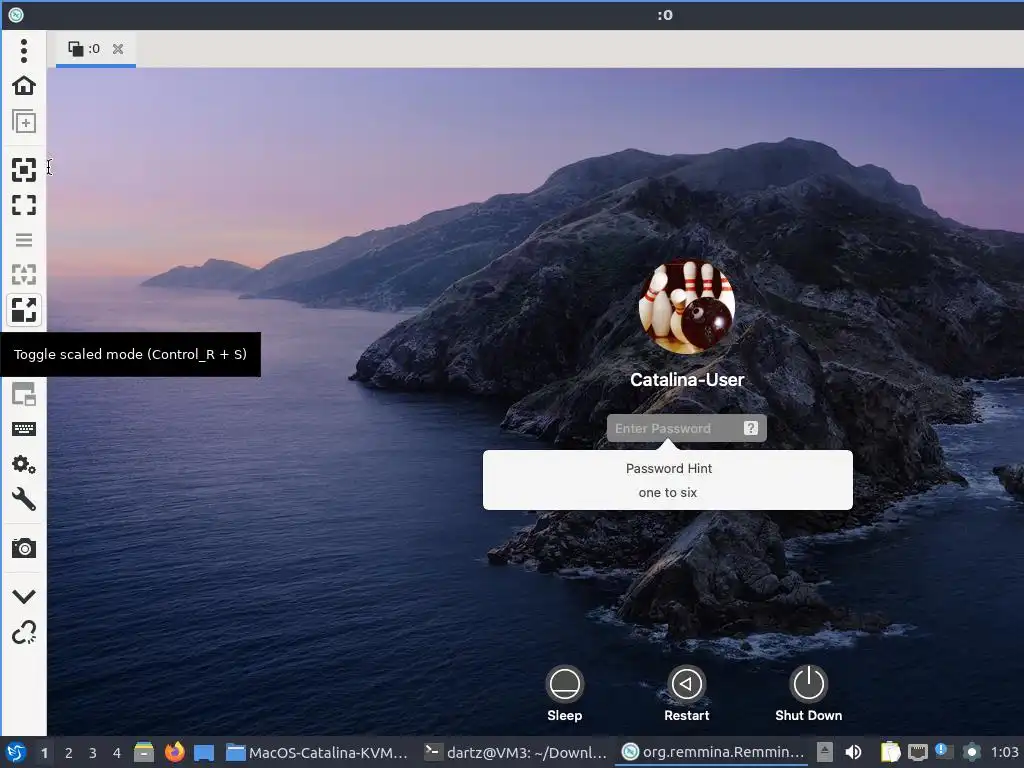Switch to workspace 1
1024x768 pixels.
coord(44,753)
